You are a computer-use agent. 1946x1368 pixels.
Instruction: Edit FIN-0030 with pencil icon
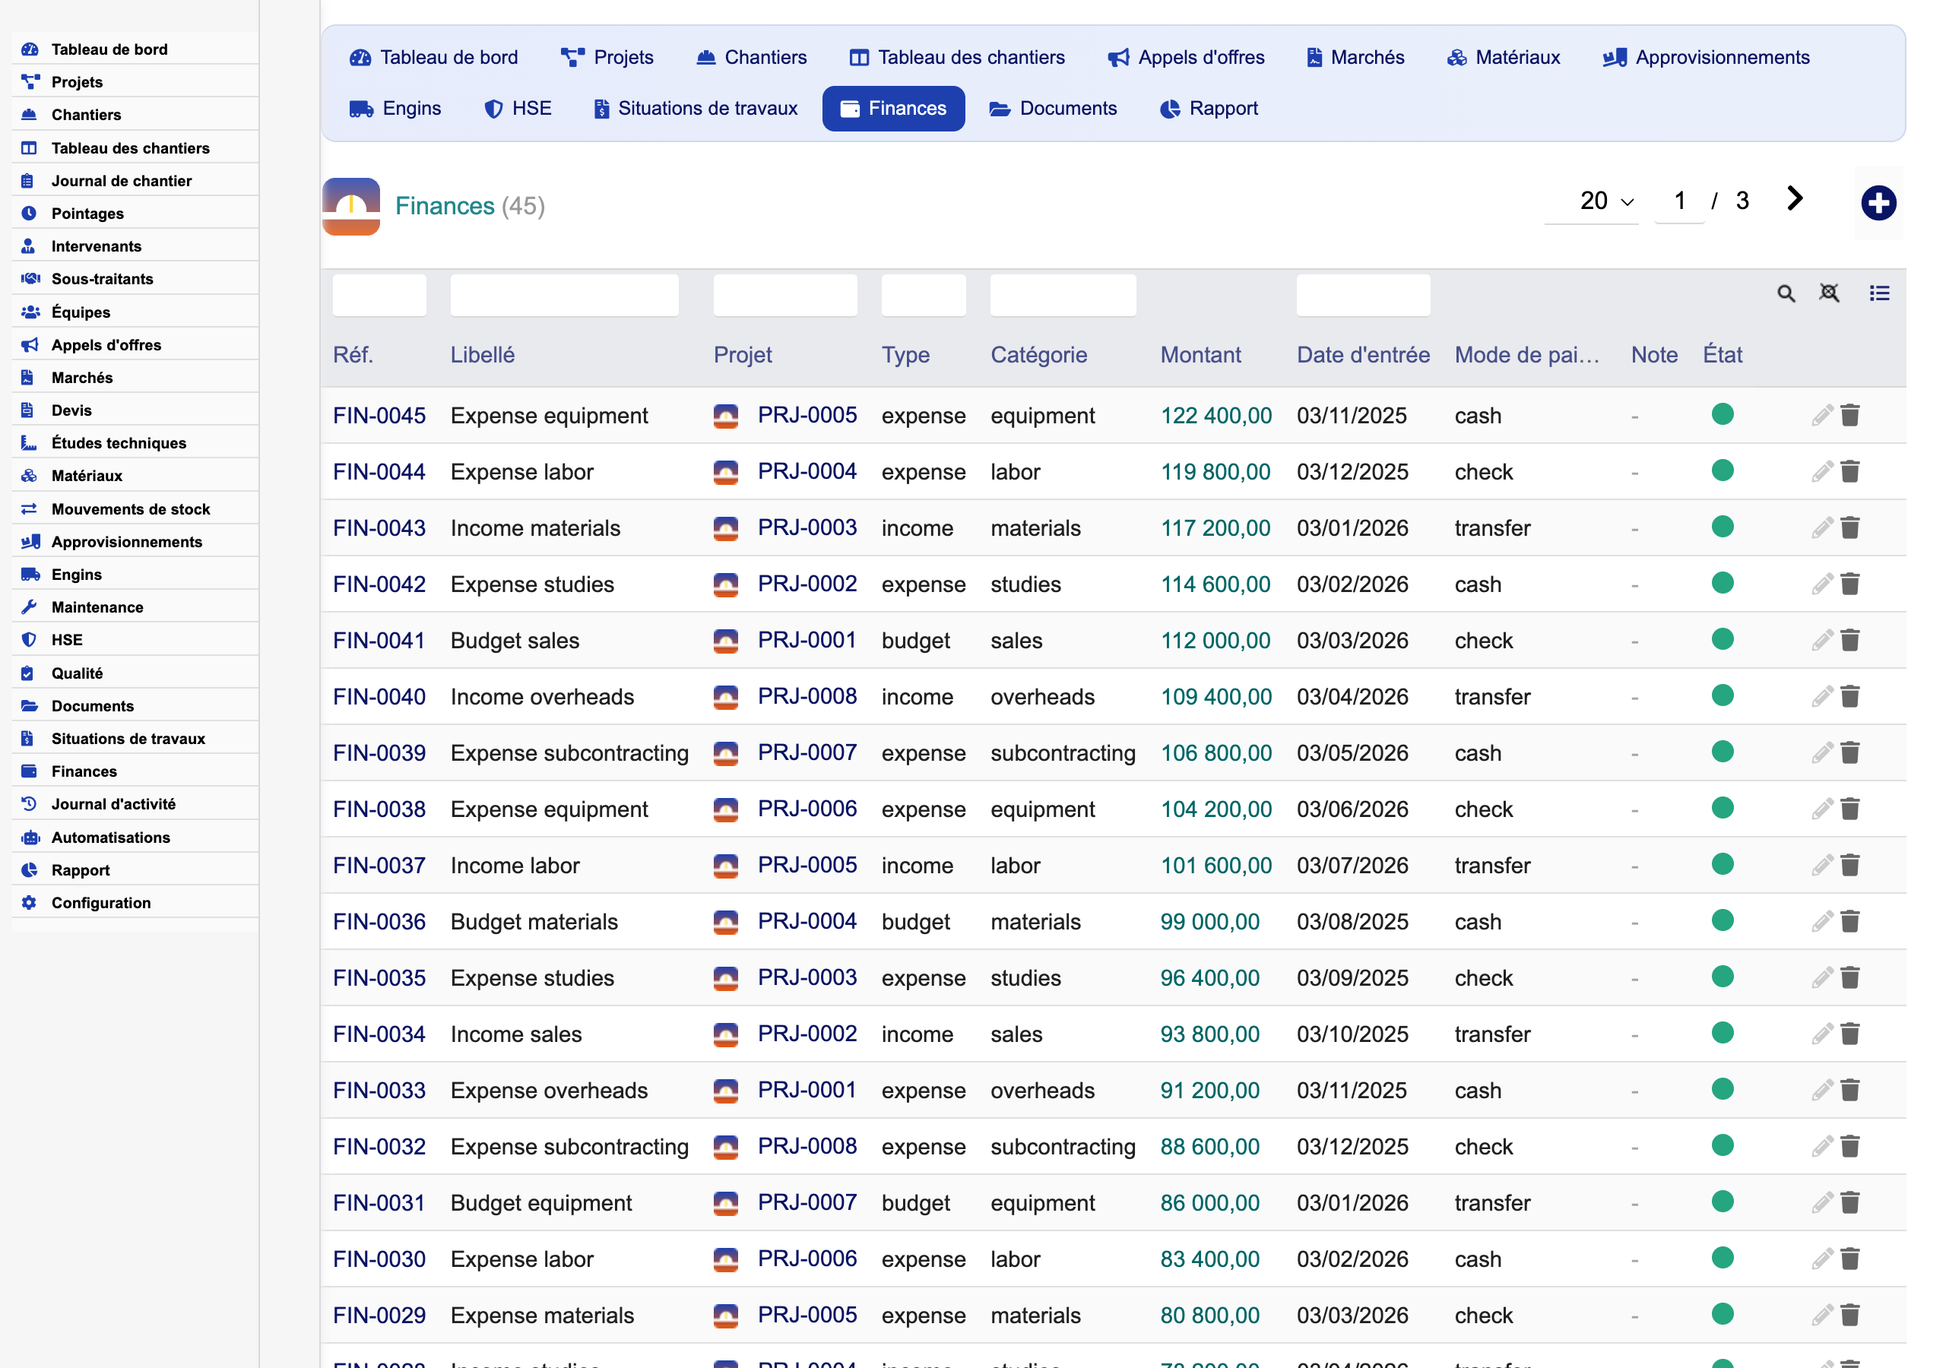(x=1822, y=1259)
